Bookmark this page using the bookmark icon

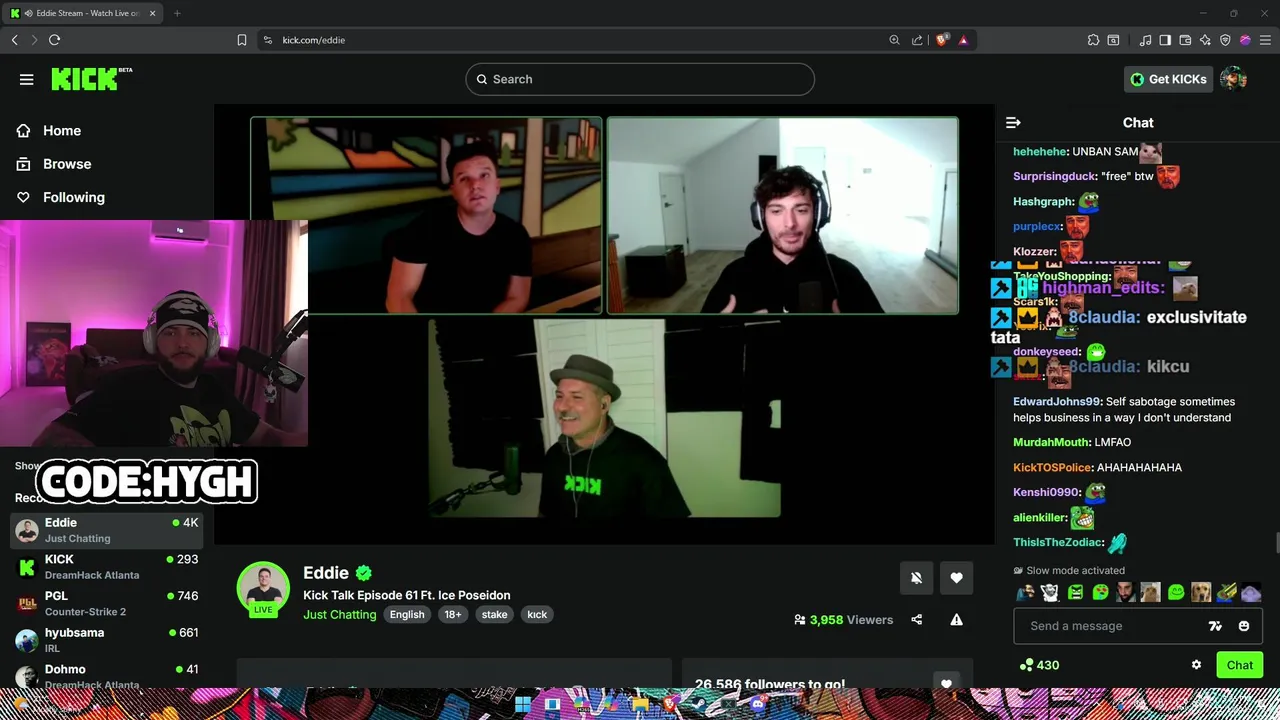click(x=242, y=40)
